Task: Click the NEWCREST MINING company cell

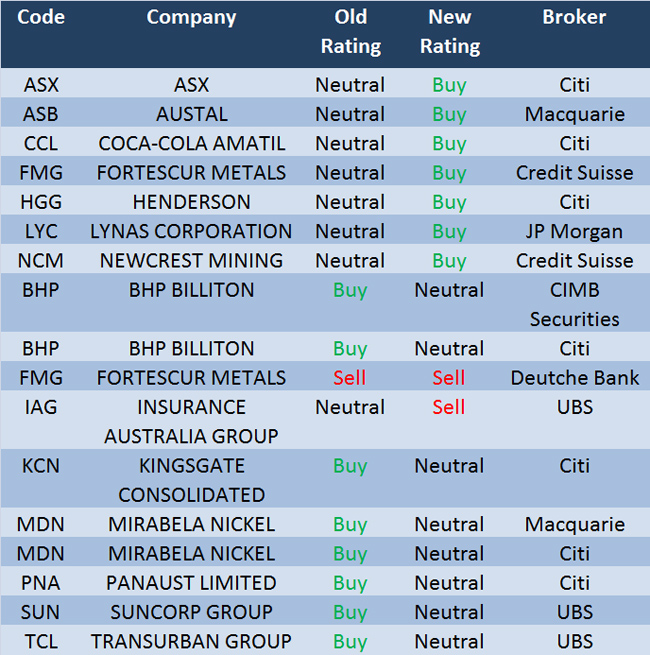Action: point(191,261)
